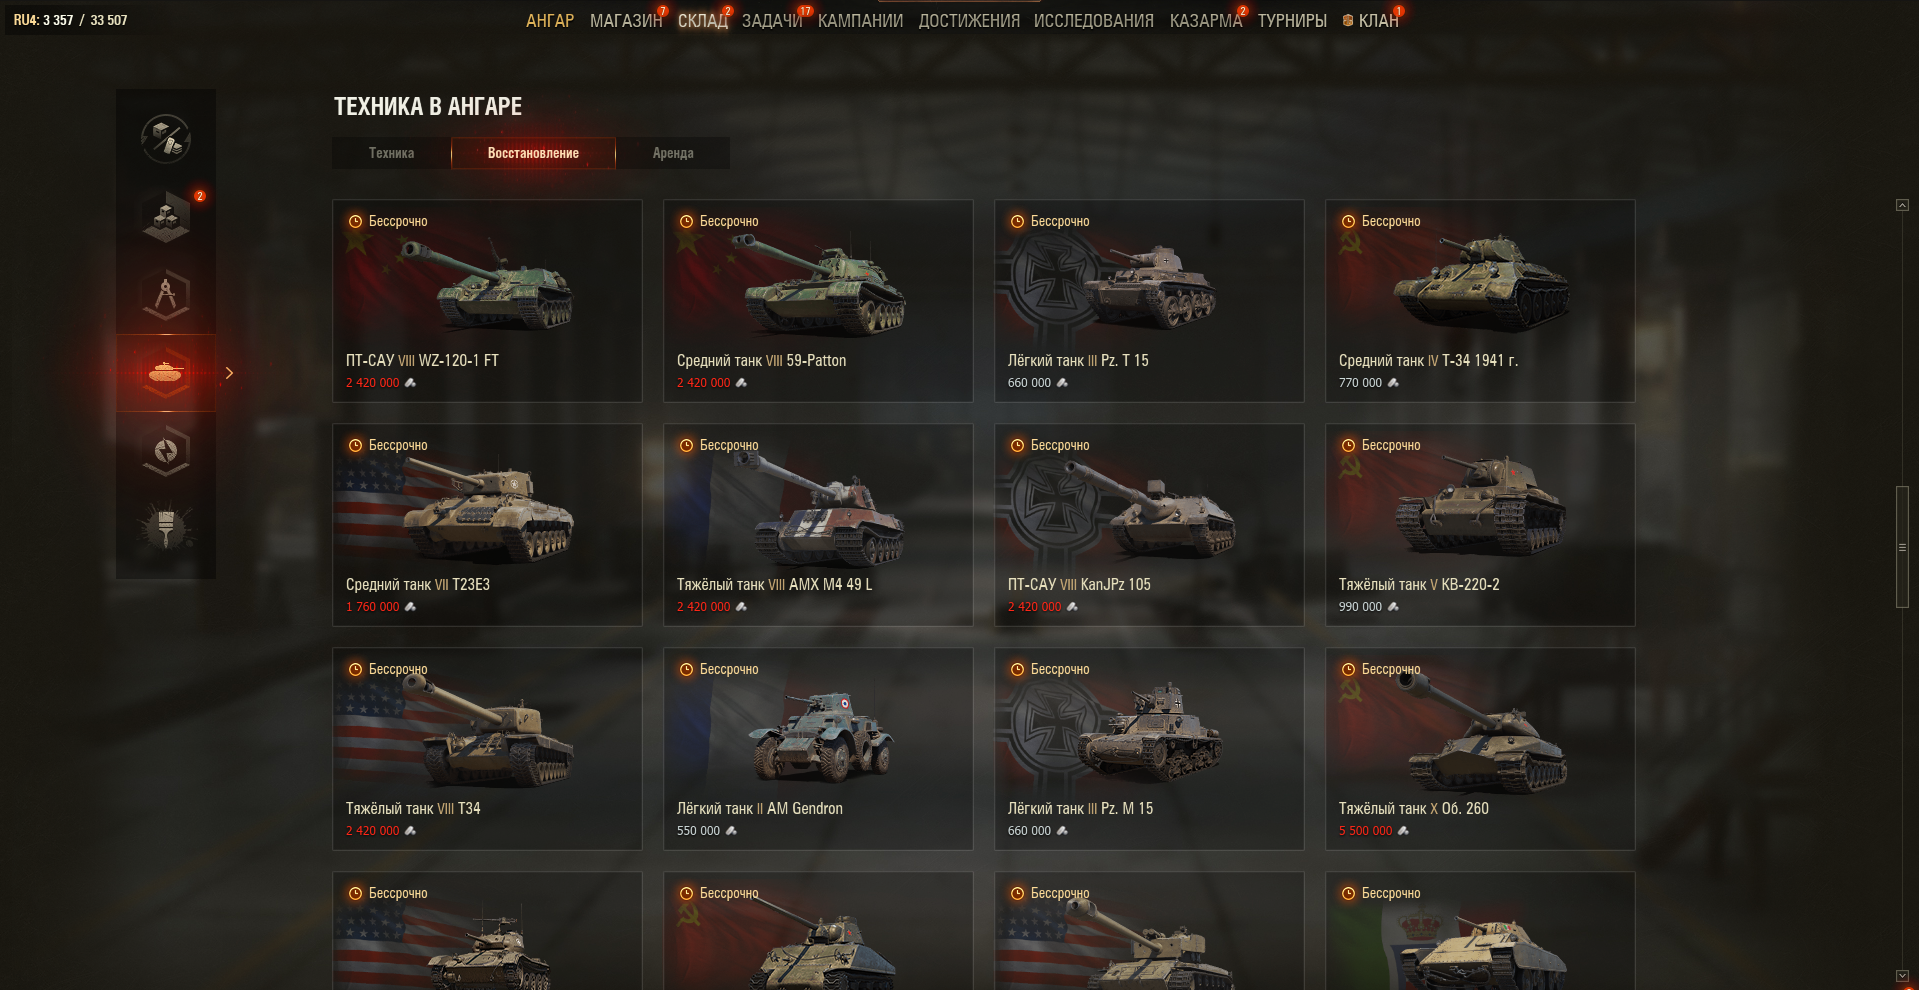Expand the sidebar chevron arrow
This screenshot has height=990, width=1919.
click(x=229, y=373)
